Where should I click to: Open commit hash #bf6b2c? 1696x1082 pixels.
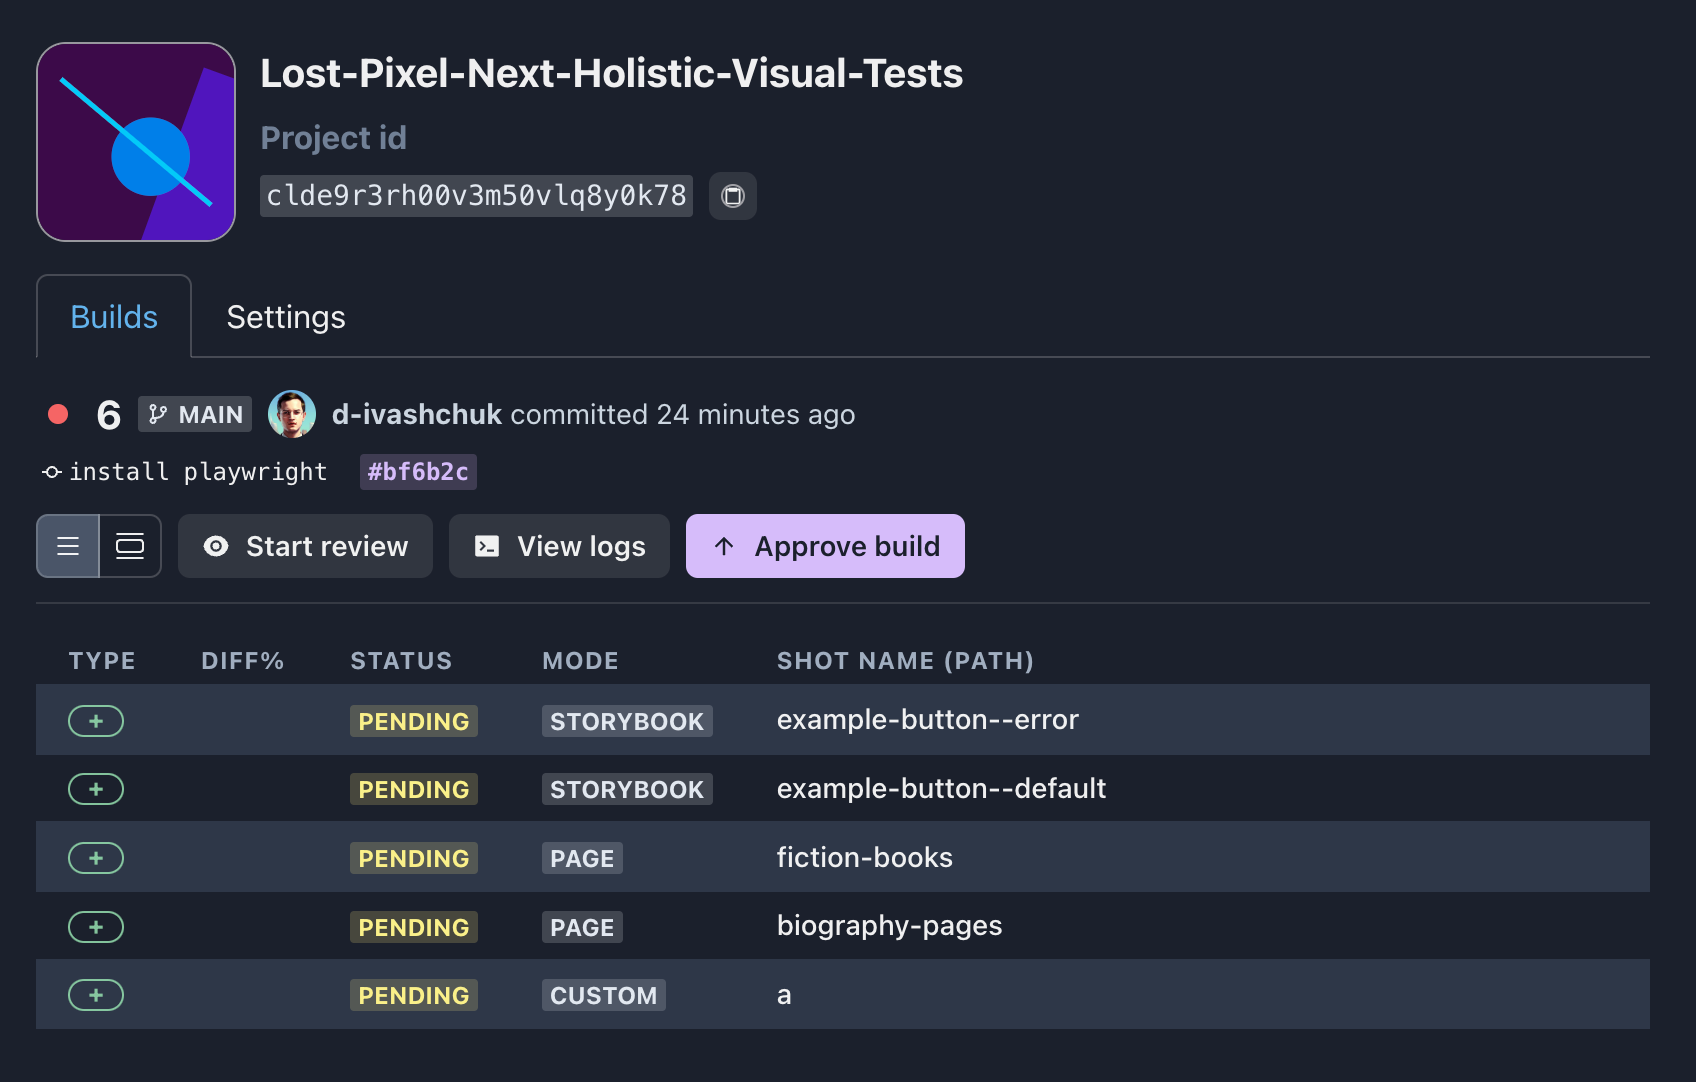pos(418,472)
